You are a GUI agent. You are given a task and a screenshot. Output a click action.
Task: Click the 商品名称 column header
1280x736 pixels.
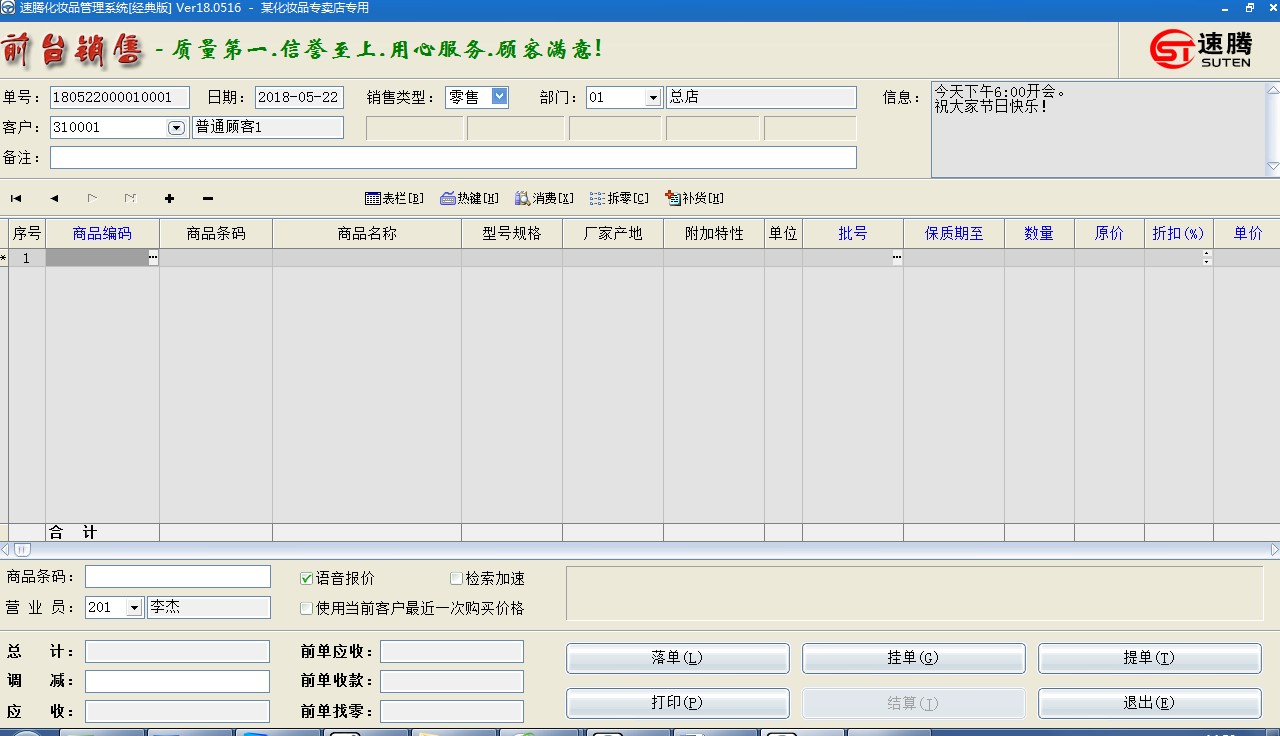coord(367,233)
